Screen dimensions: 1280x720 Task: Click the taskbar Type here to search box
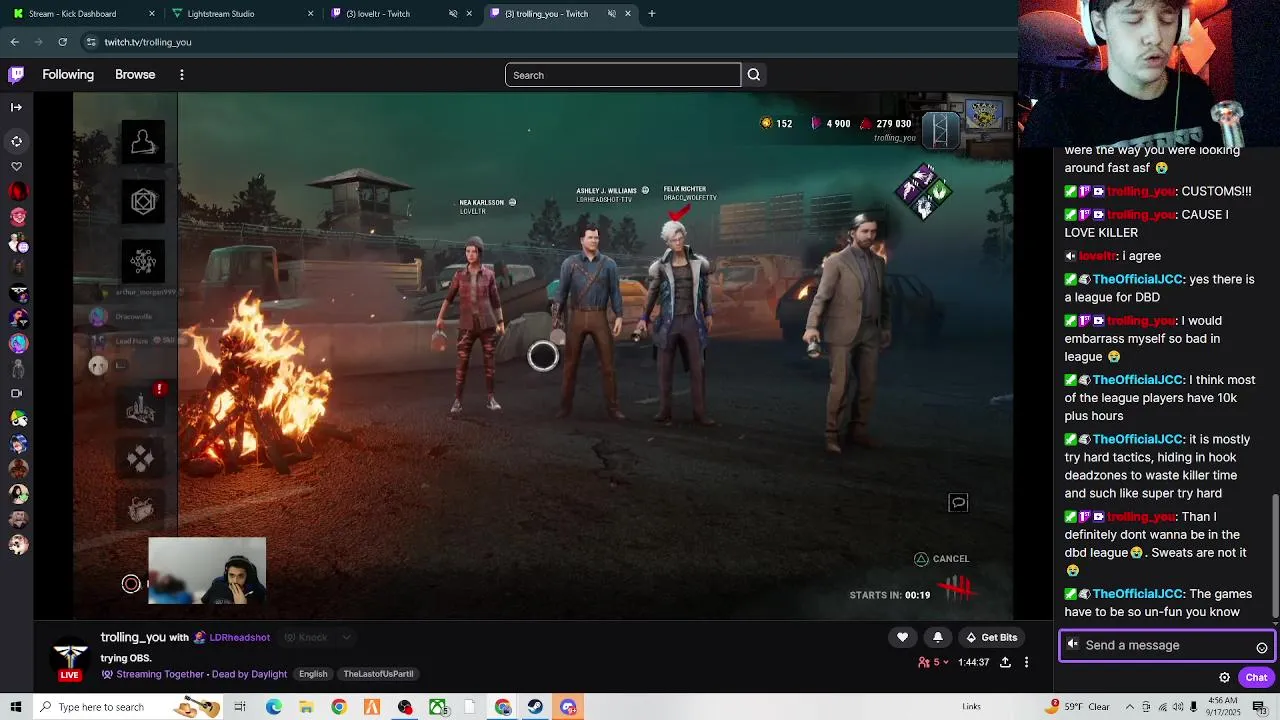point(128,707)
